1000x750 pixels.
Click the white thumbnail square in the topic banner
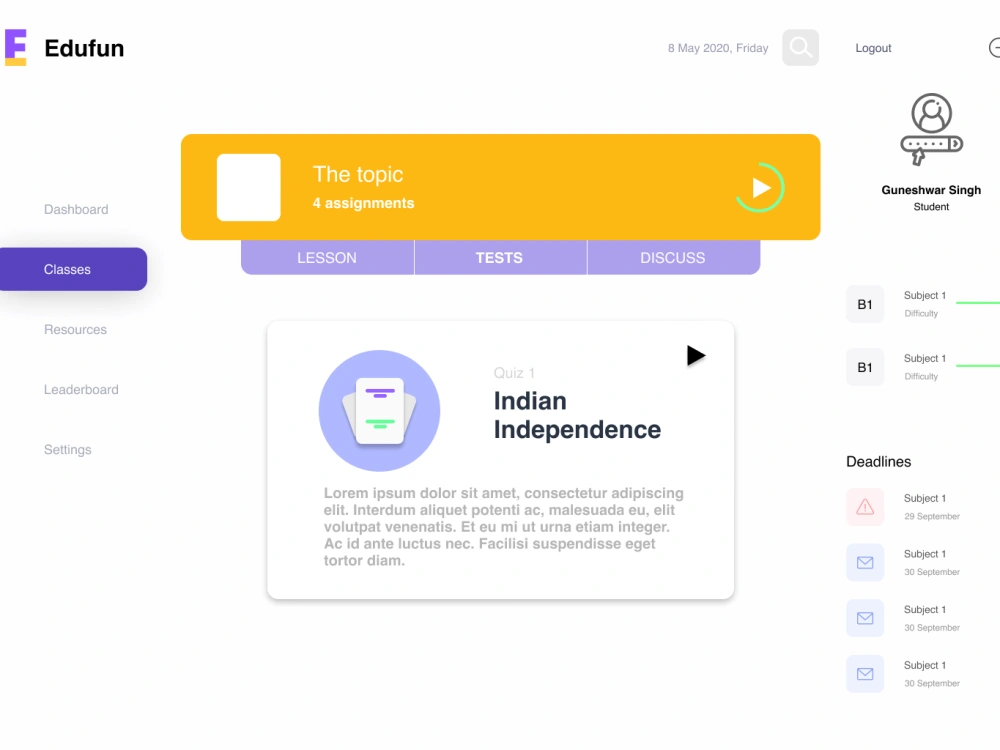click(249, 187)
